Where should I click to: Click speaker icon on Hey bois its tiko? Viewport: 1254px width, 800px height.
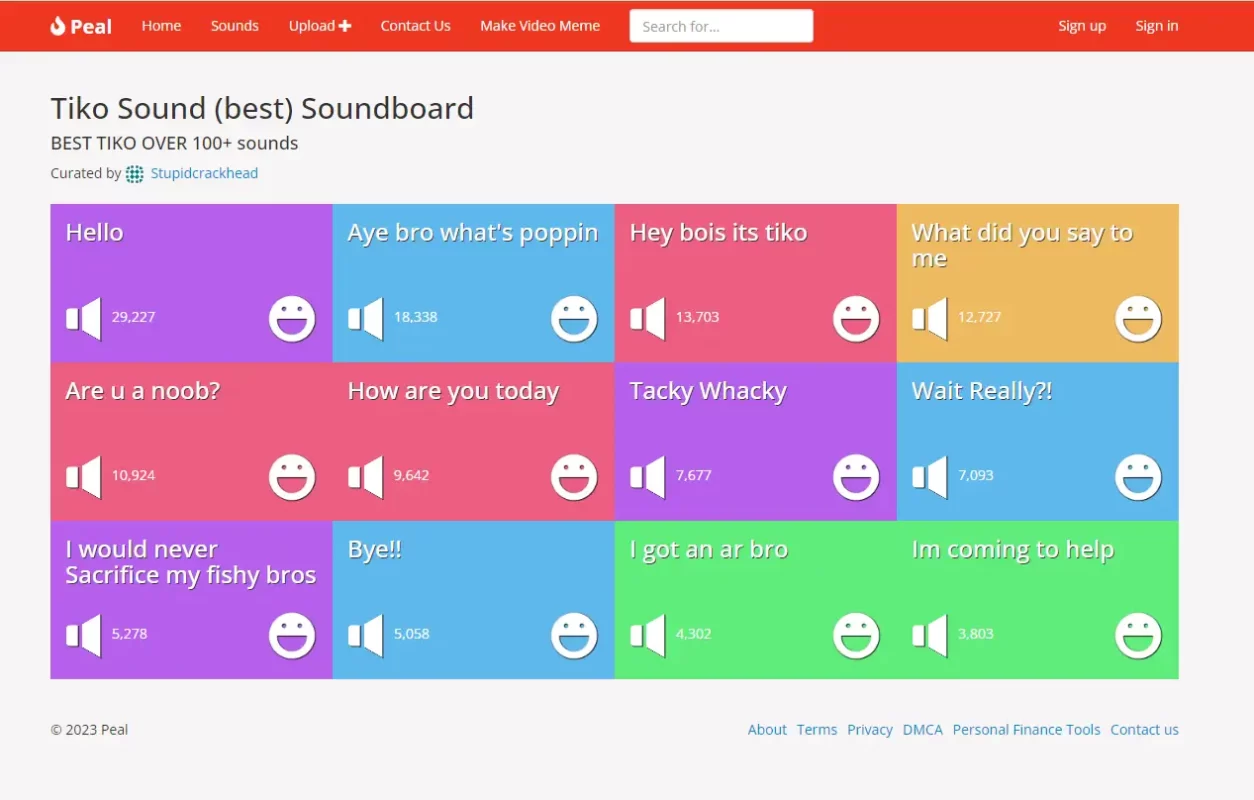pyautogui.click(x=647, y=319)
